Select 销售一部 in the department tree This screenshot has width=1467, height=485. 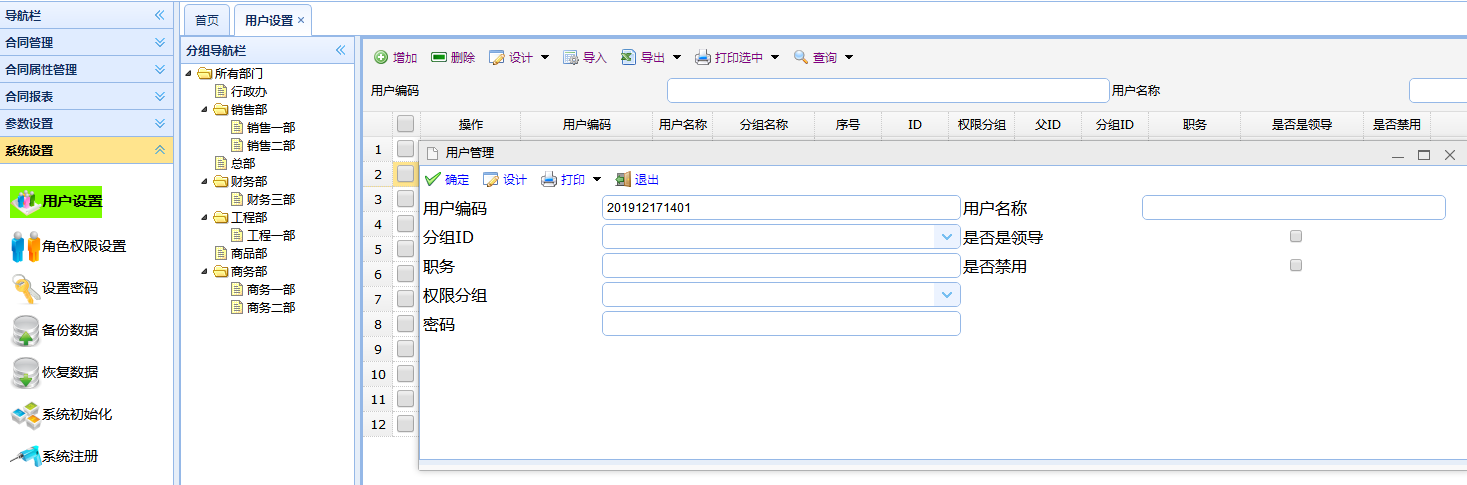click(271, 127)
